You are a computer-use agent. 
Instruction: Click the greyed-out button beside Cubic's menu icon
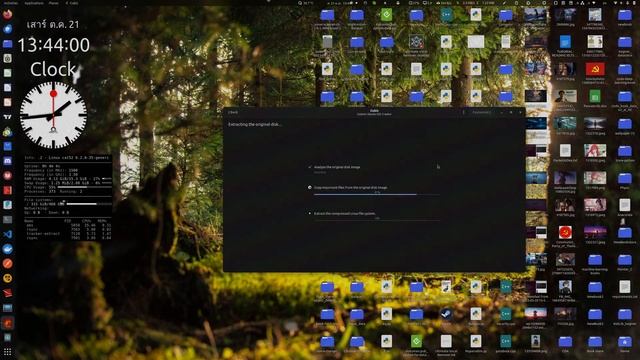(x=481, y=112)
